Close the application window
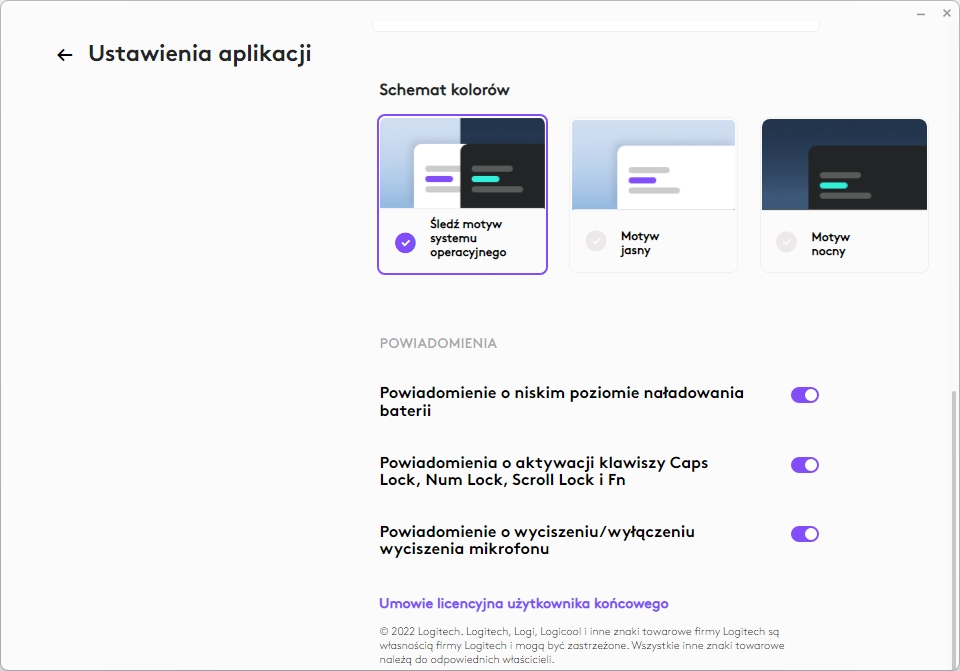 [x=947, y=13]
